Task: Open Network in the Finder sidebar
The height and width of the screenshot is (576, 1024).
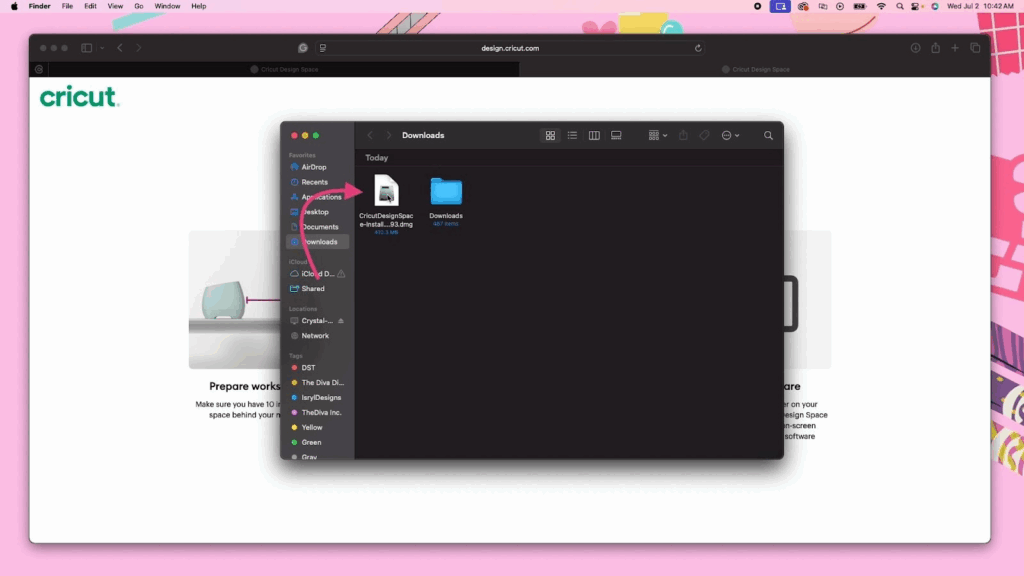Action: click(x=317, y=336)
